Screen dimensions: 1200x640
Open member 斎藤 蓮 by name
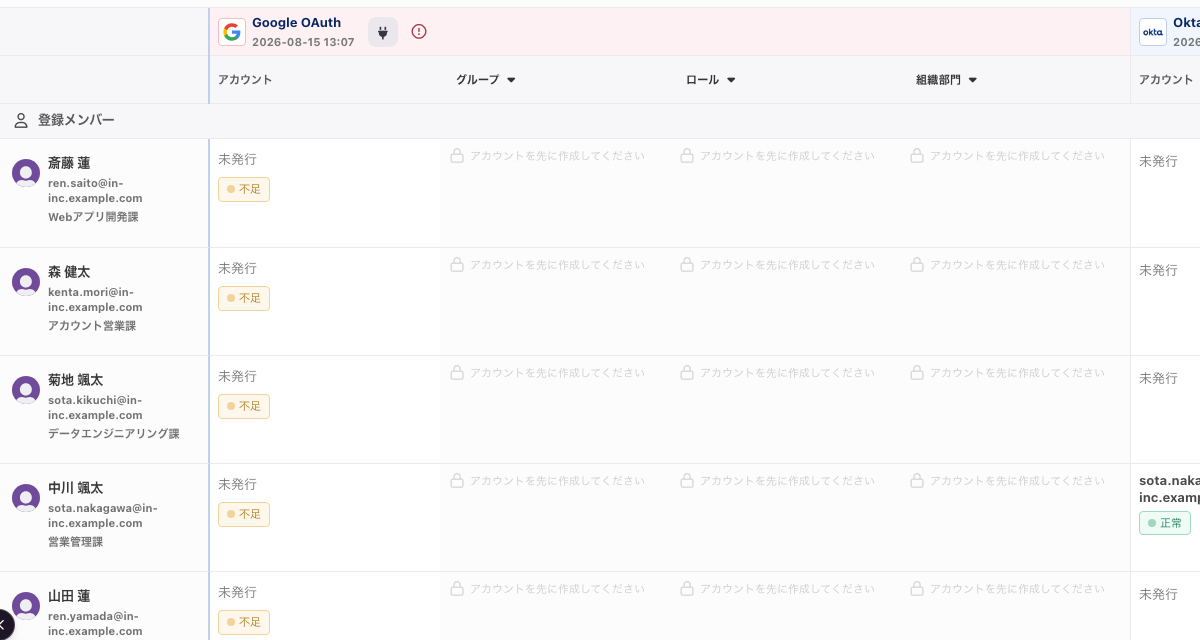69,163
